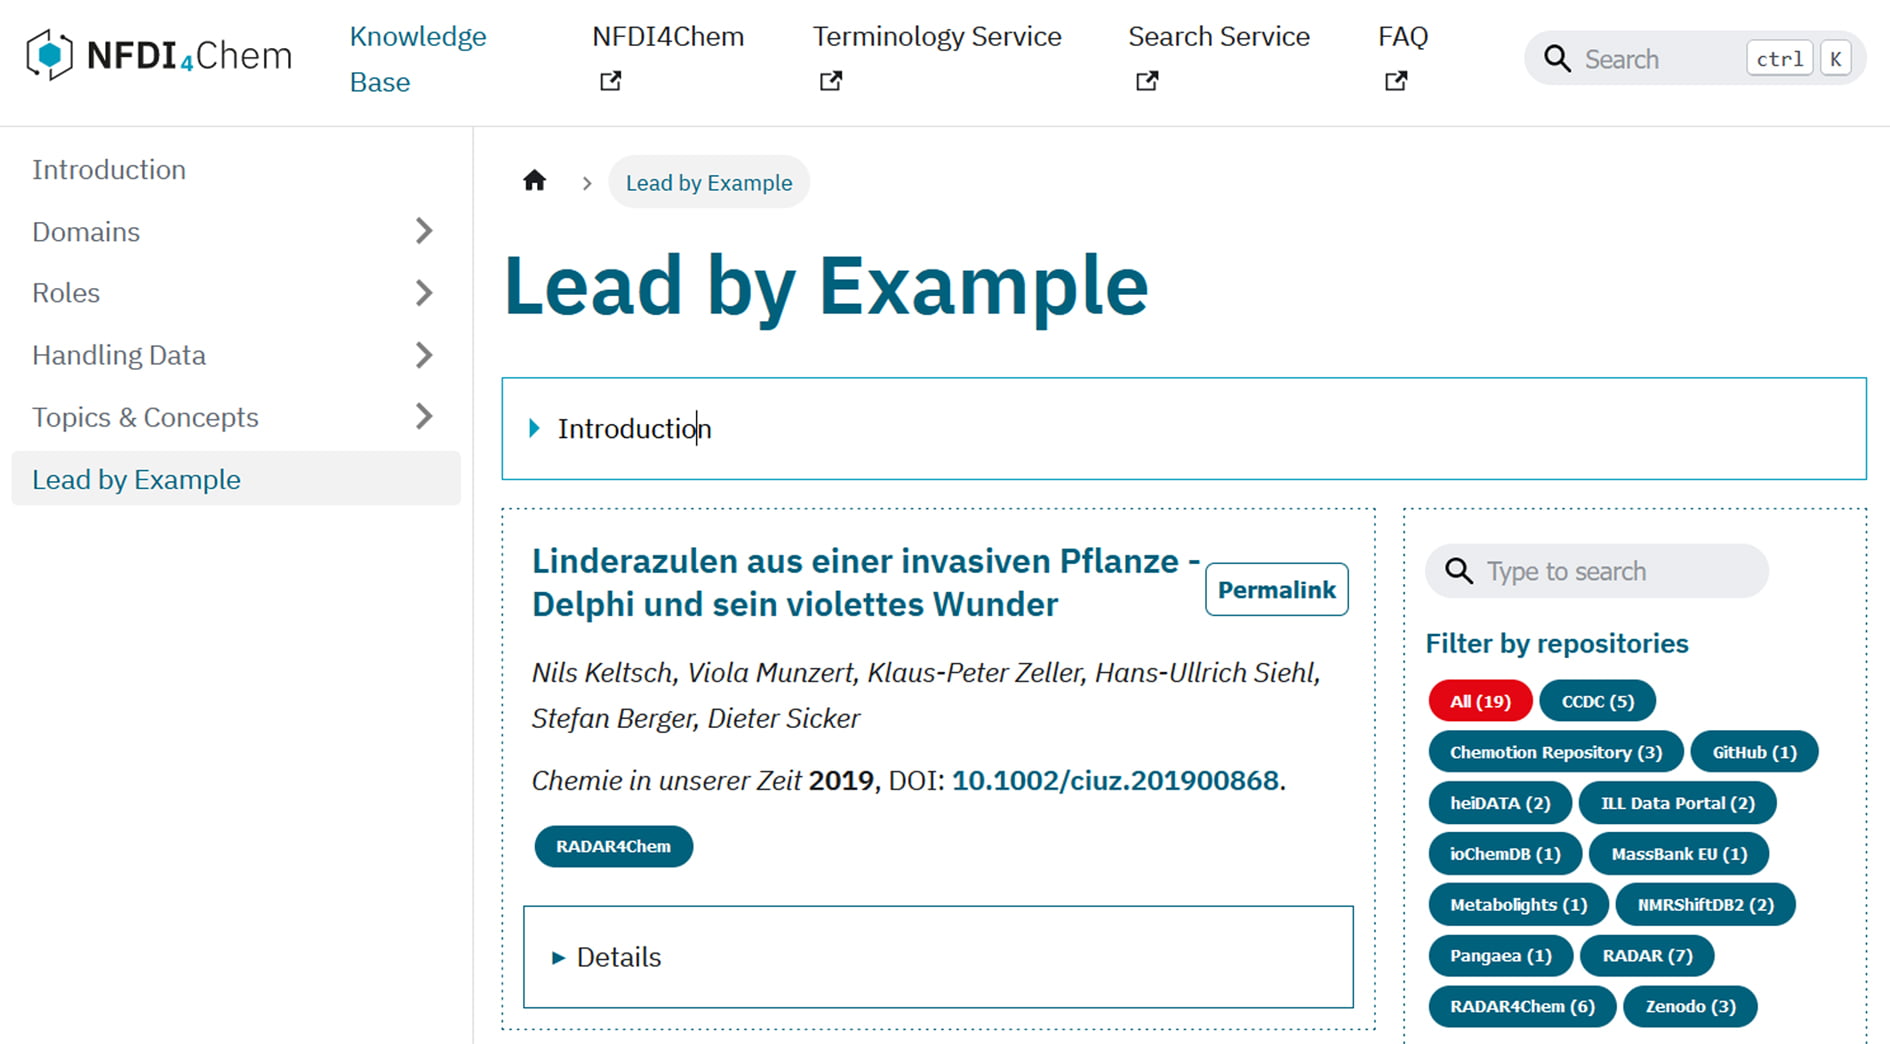Image resolution: width=1890 pixels, height=1044 pixels.
Task: Expand the Handling Data chevron
Action: pyautogui.click(x=424, y=355)
